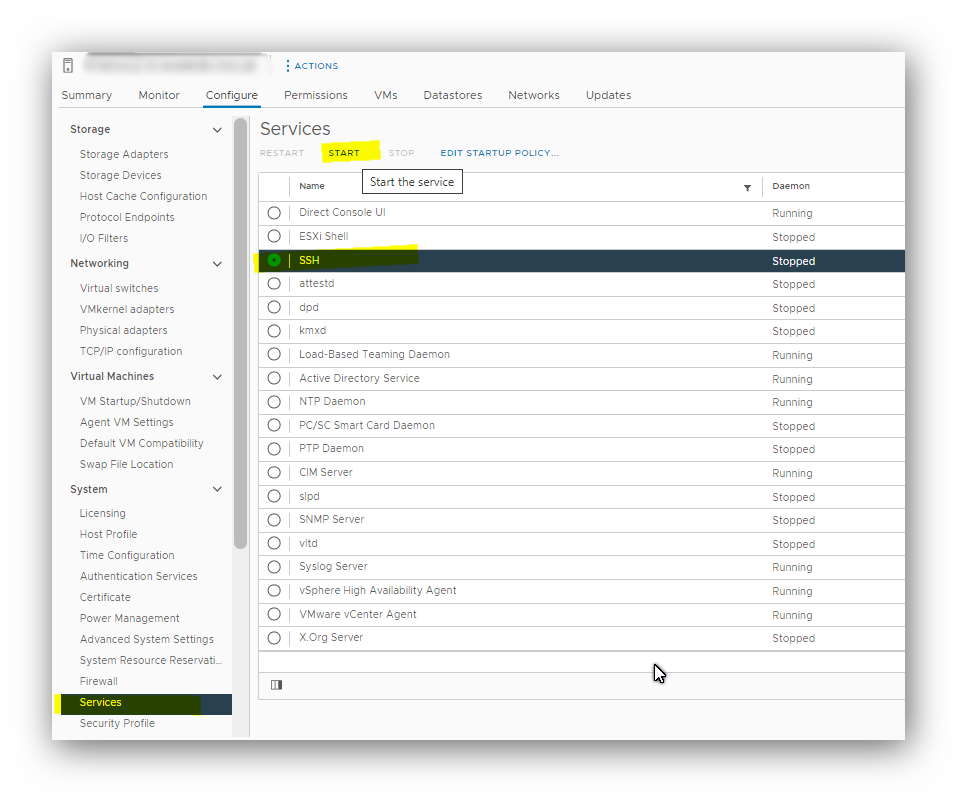957x792 pixels.
Task: Click the STOP button in the Services toolbar
Action: 401,153
